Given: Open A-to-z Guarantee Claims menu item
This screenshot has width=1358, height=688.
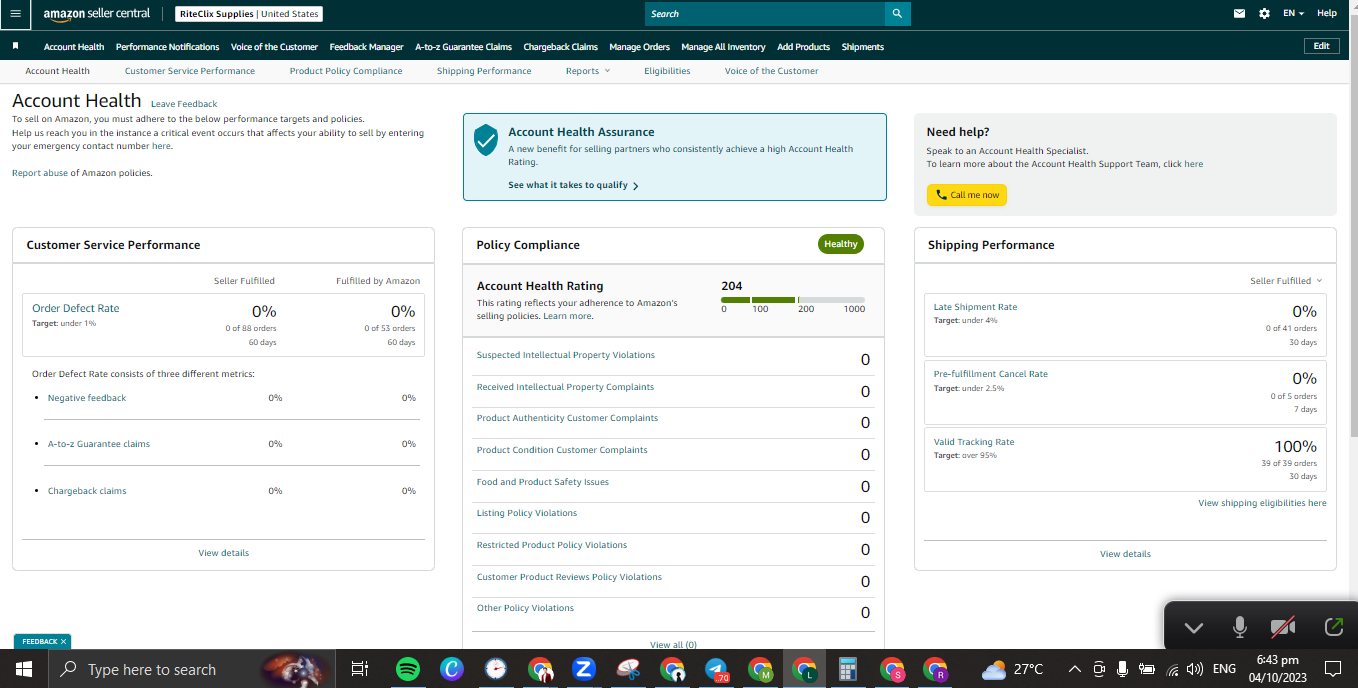Looking at the screenshot, I should [x=463, y=47].
